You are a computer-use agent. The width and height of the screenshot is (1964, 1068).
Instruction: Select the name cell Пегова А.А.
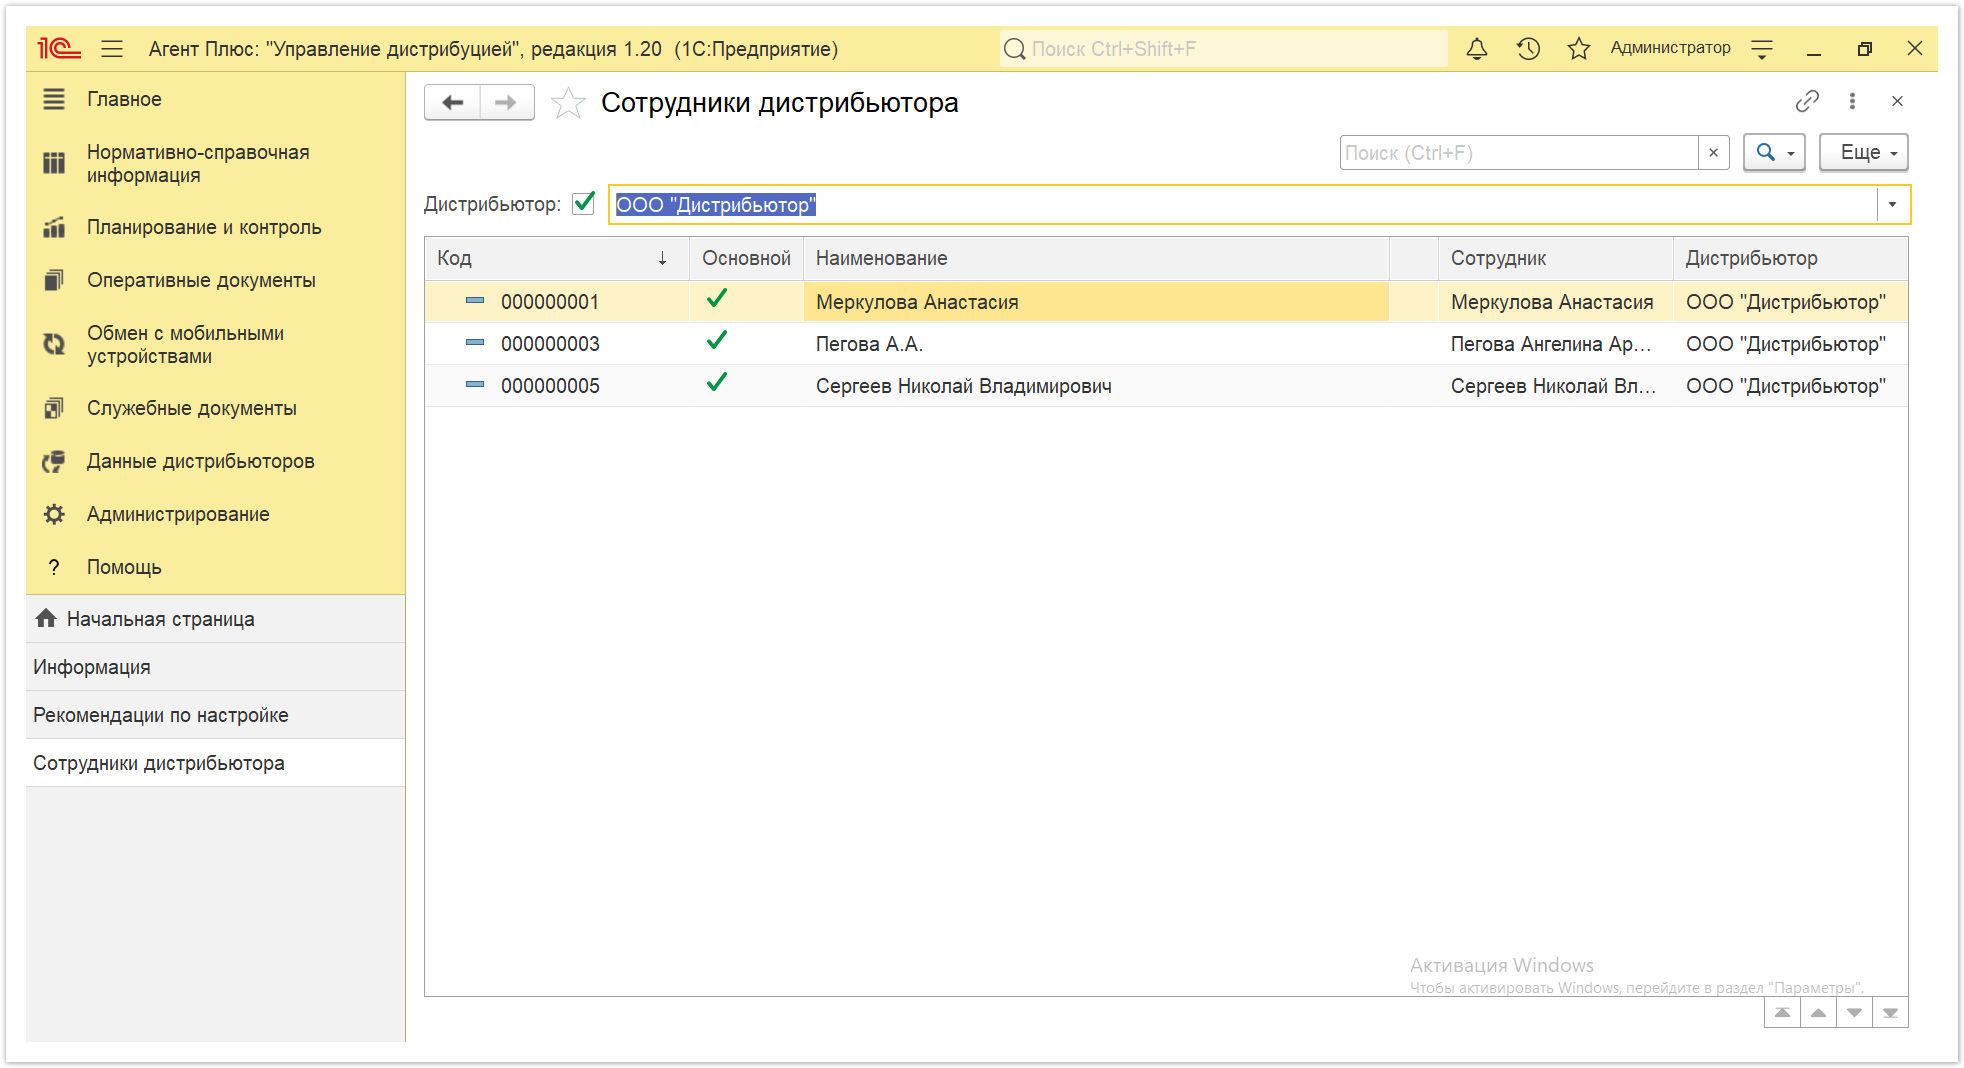click(1096, 344)
